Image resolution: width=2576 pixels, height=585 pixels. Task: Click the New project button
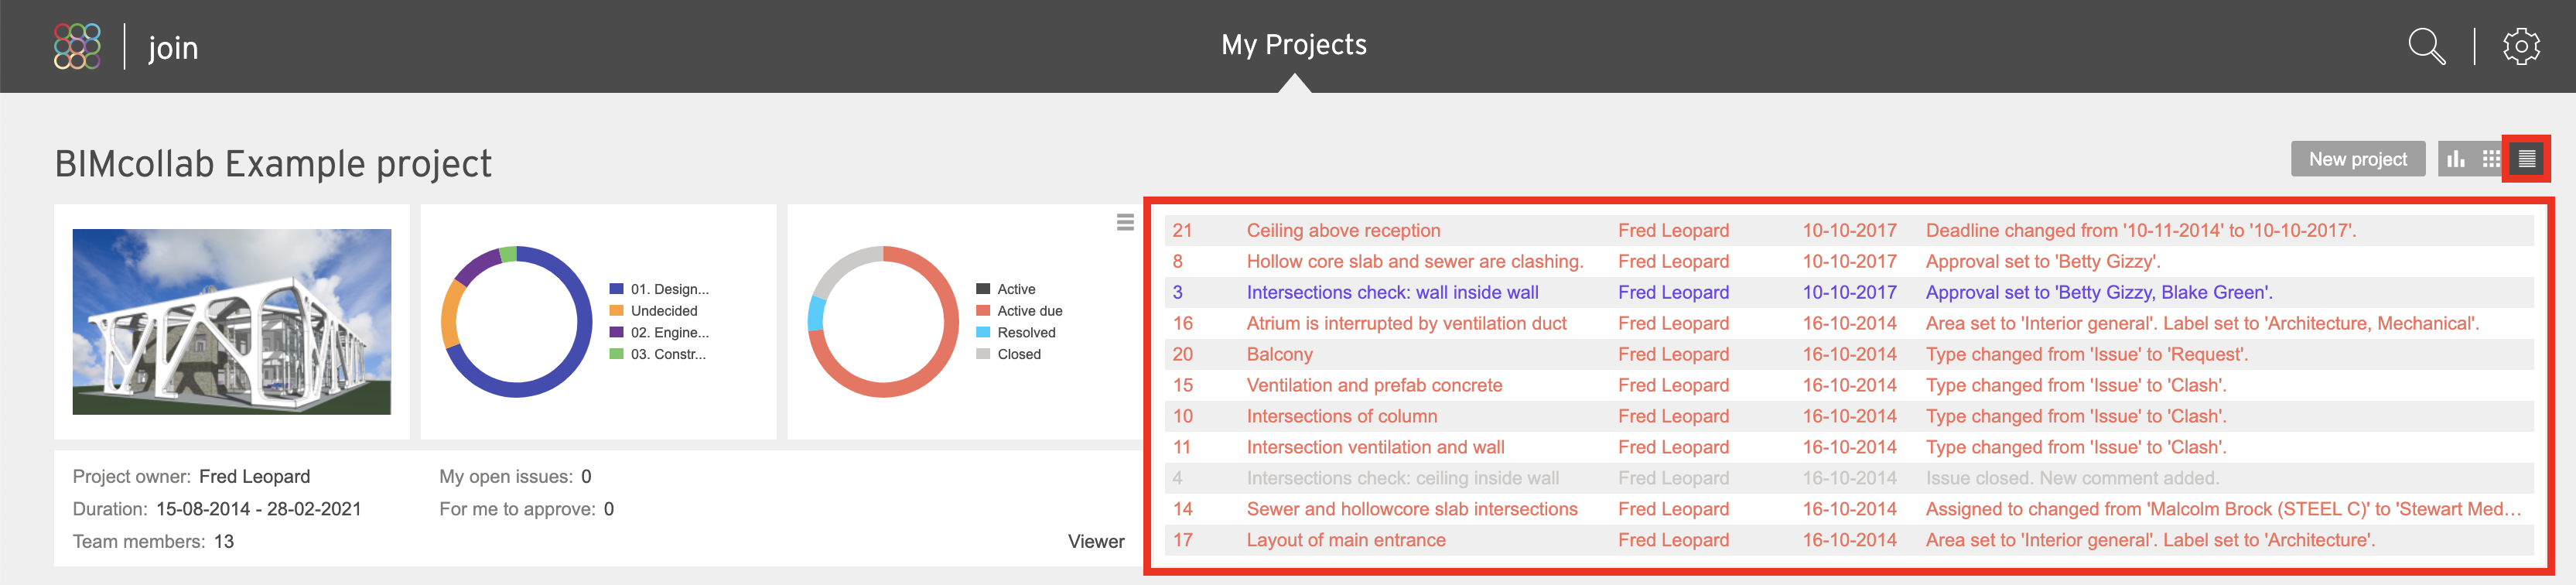point(2358,159)
